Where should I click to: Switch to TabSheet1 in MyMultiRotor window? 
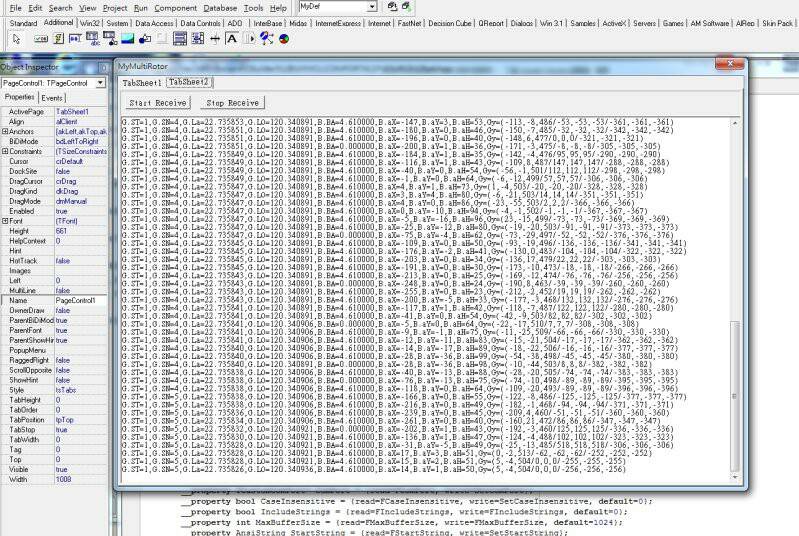(x=142, y=83)
